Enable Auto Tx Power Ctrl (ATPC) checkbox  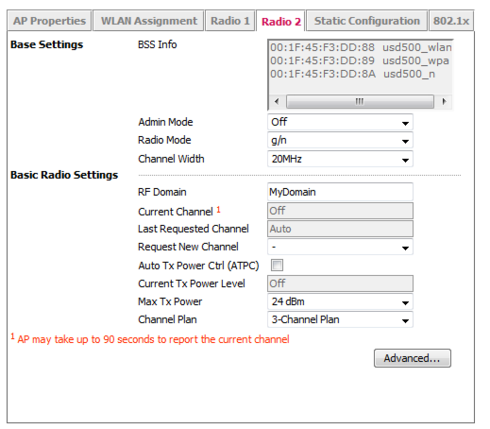(277, 265)
